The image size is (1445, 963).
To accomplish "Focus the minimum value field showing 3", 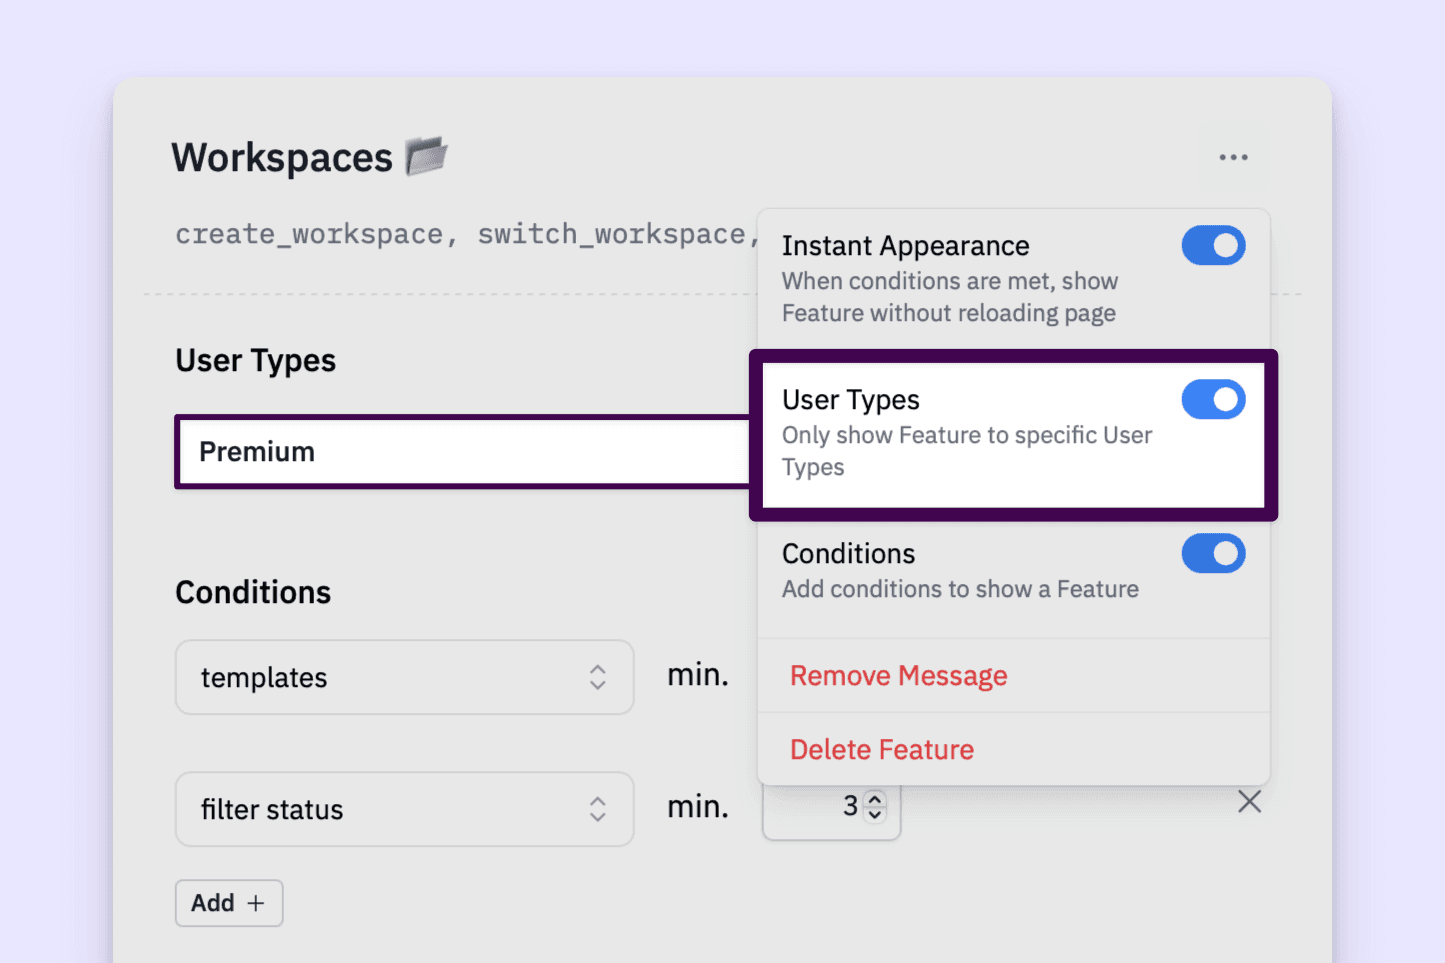I will (815, 808).
